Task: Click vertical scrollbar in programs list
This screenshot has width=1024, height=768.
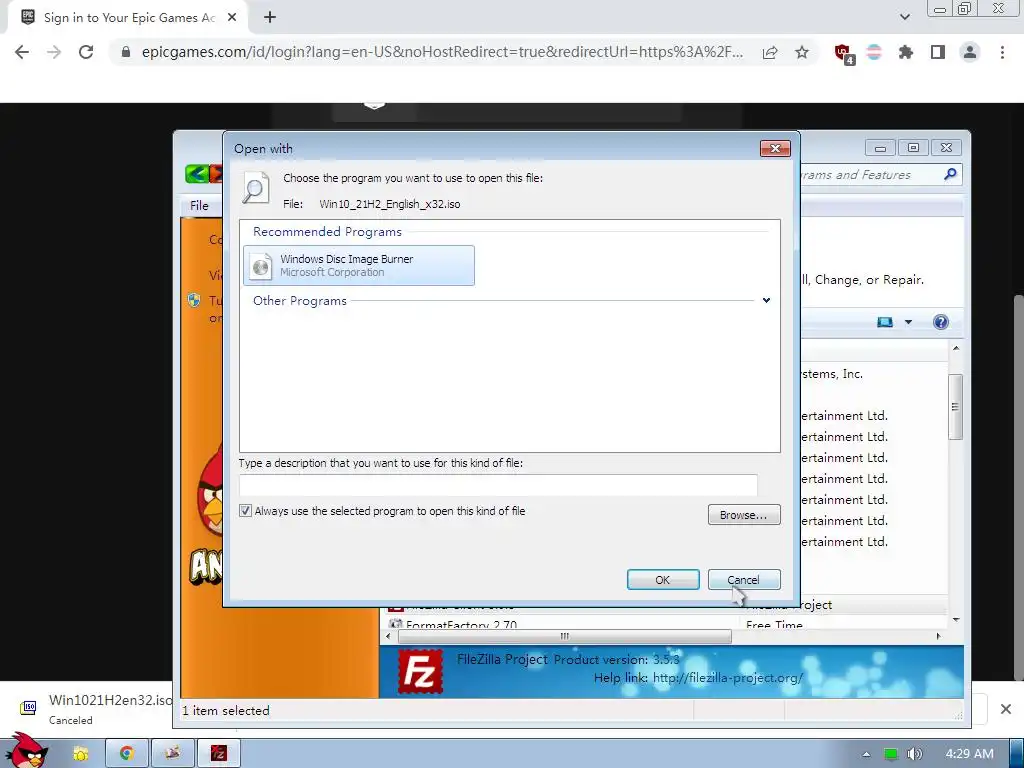Action: coord(955,407)
